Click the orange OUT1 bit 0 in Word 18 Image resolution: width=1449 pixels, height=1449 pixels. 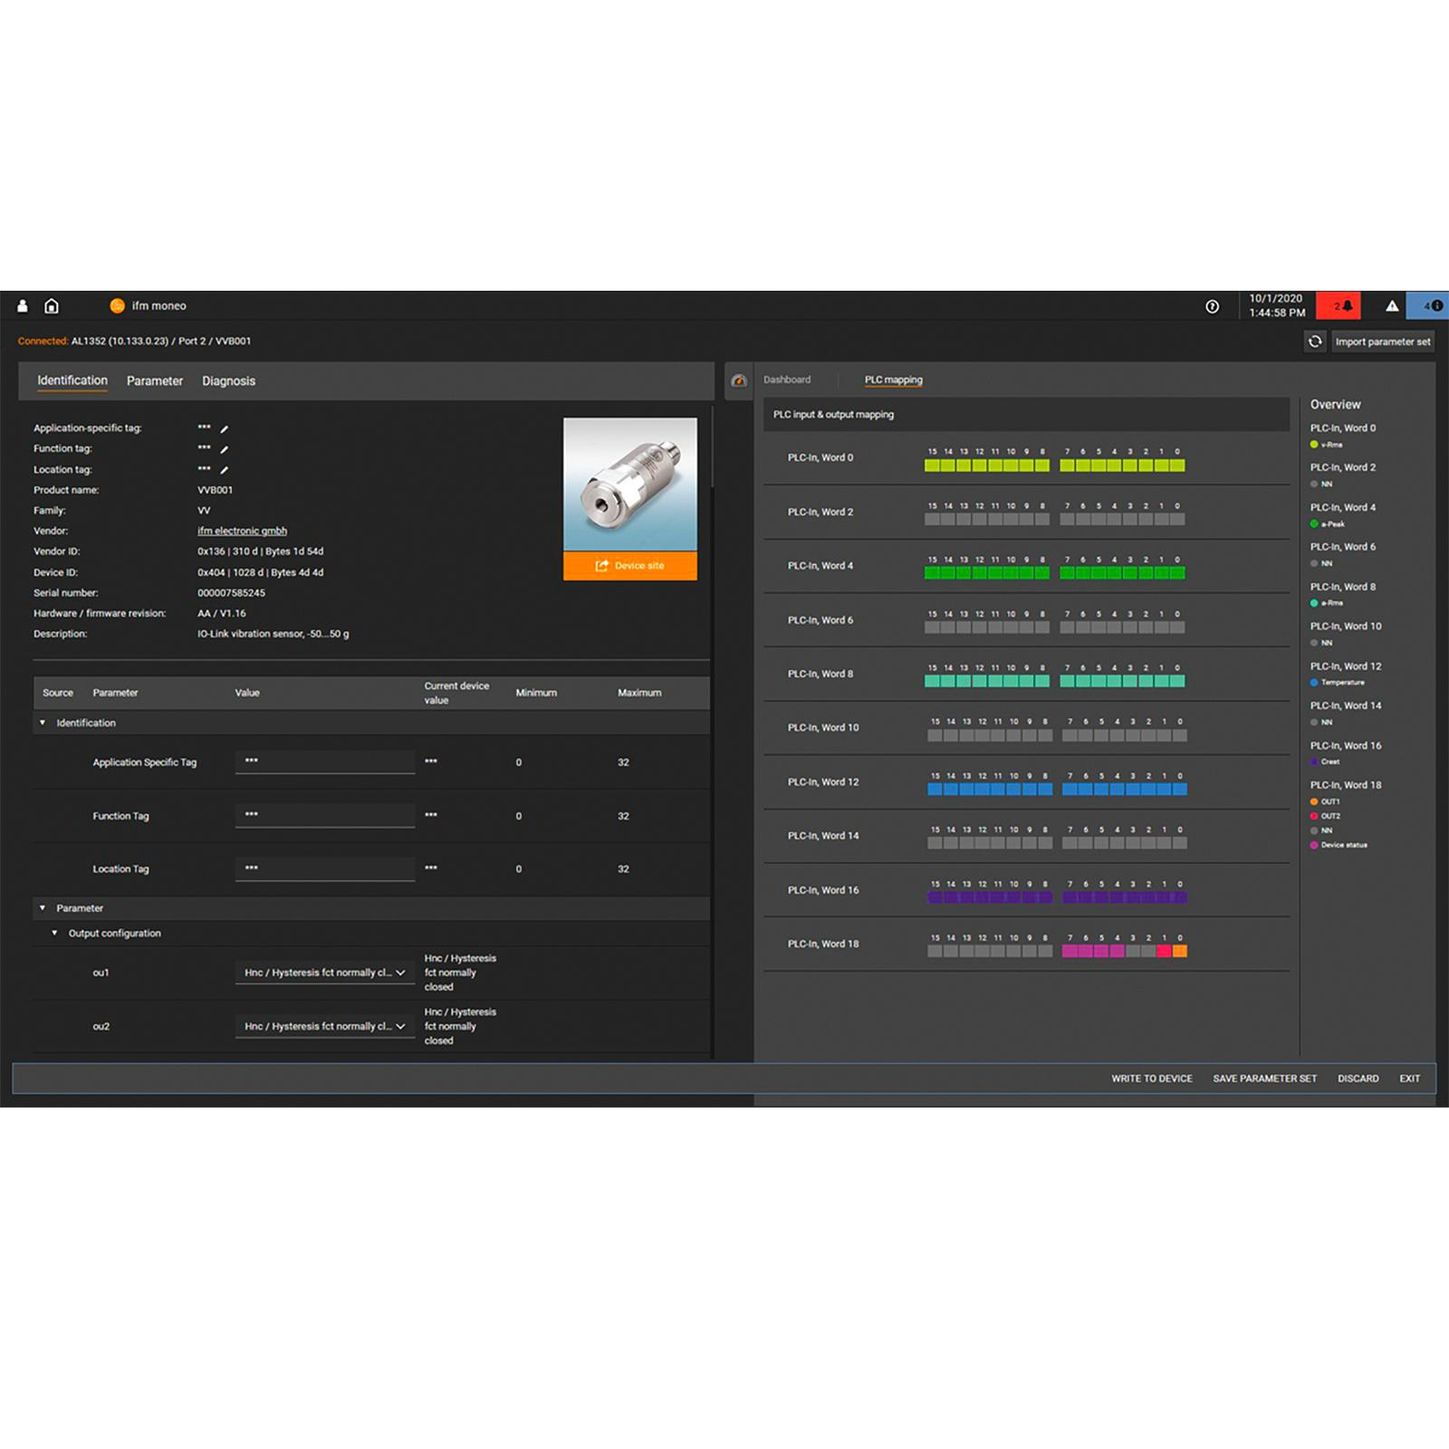pos(1179,951)
